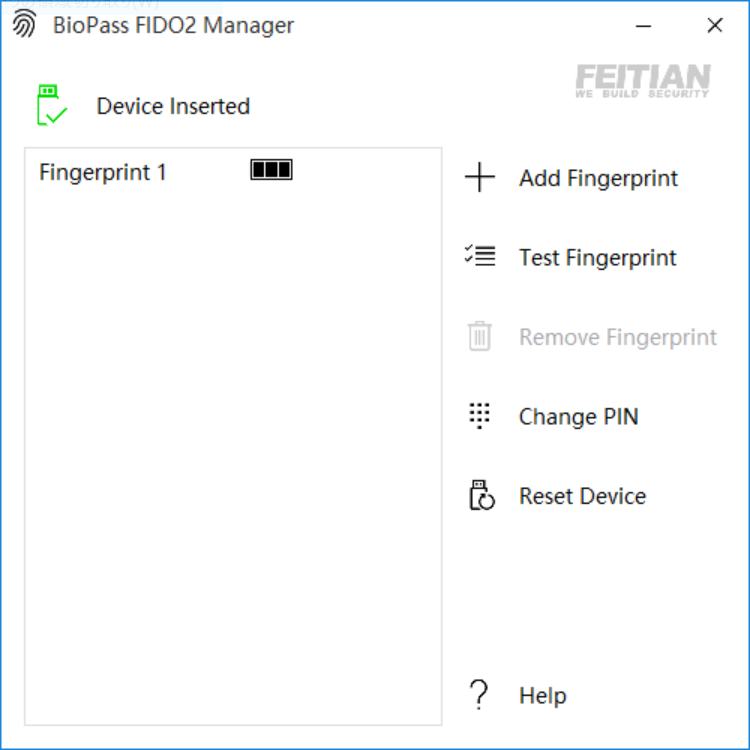Choose the Reset Device label
This screenshot has width=750, height=750.
pos(582,496)
